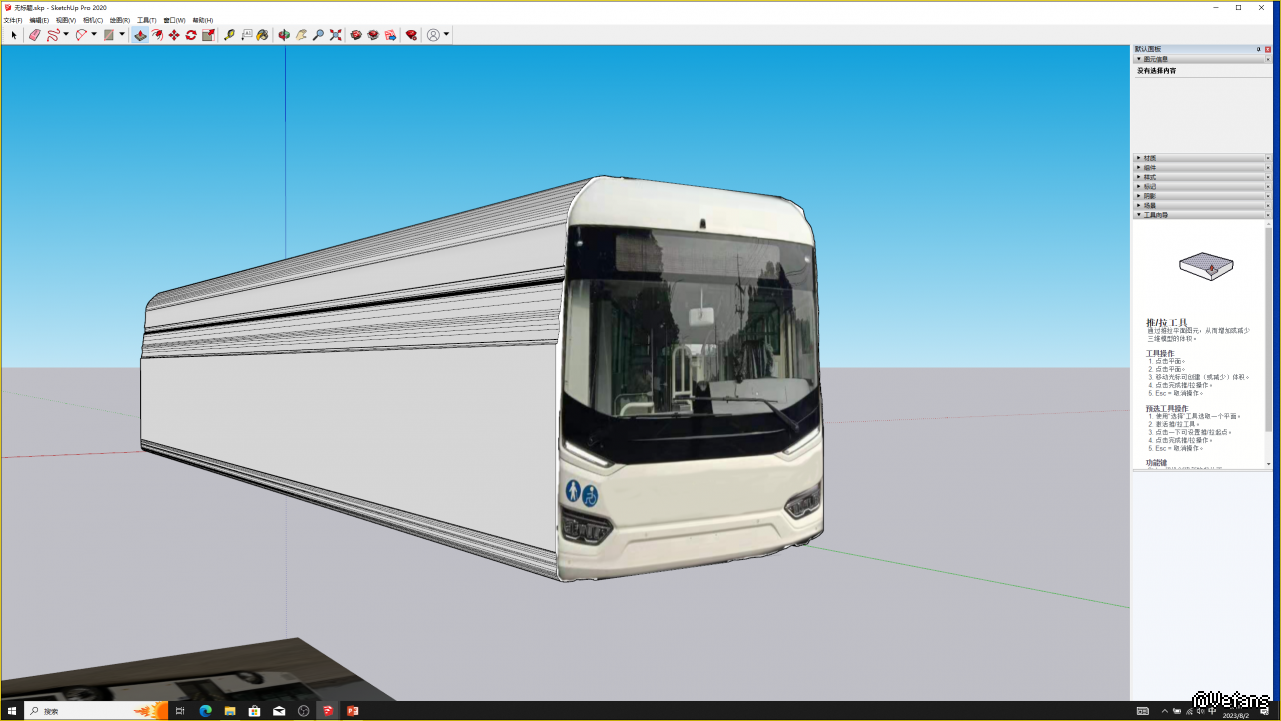Viewport: 1281px width, 721px height.
Task: Click the Send to LayOut icon
Action: [x=390, y=35]
